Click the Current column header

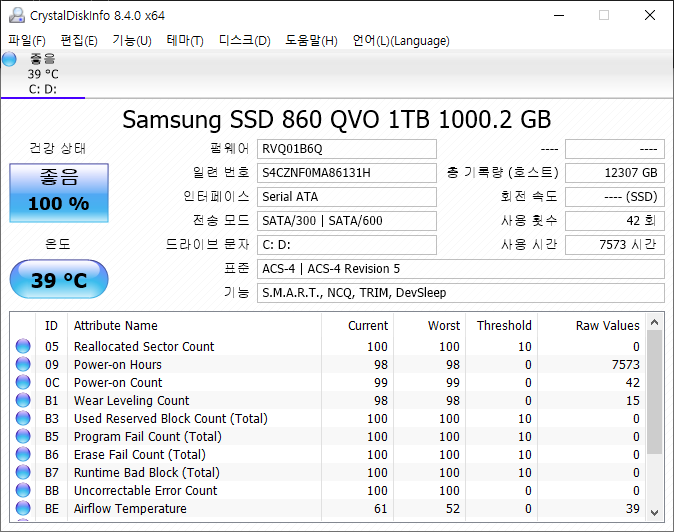(x=357, y=326)
